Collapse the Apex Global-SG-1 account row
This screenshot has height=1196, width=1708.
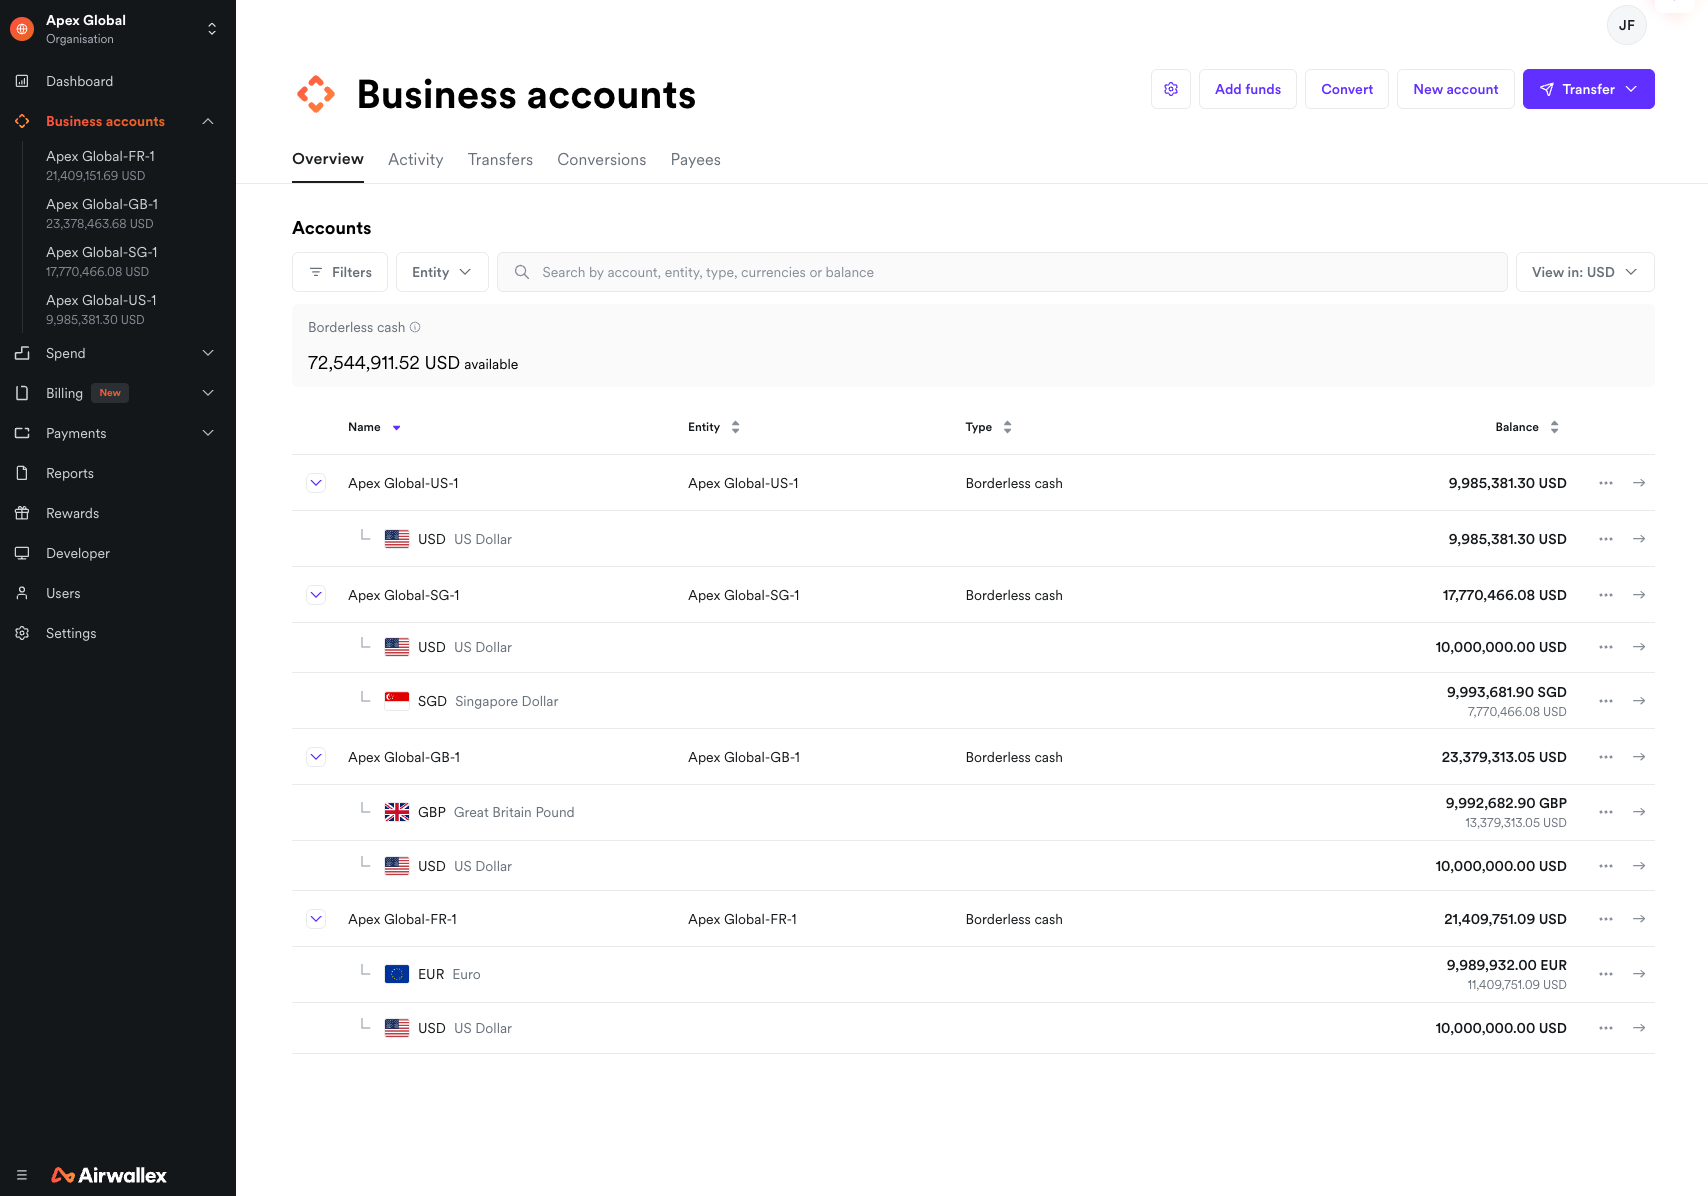316,595
